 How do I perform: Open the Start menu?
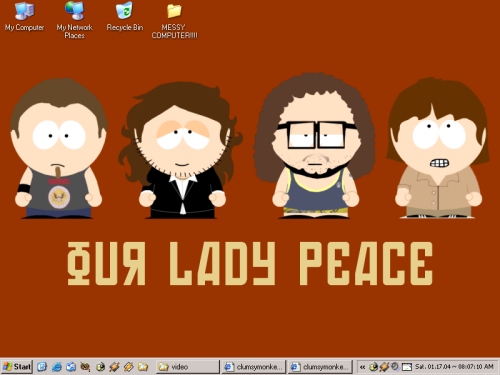click(x=16, y=367)
